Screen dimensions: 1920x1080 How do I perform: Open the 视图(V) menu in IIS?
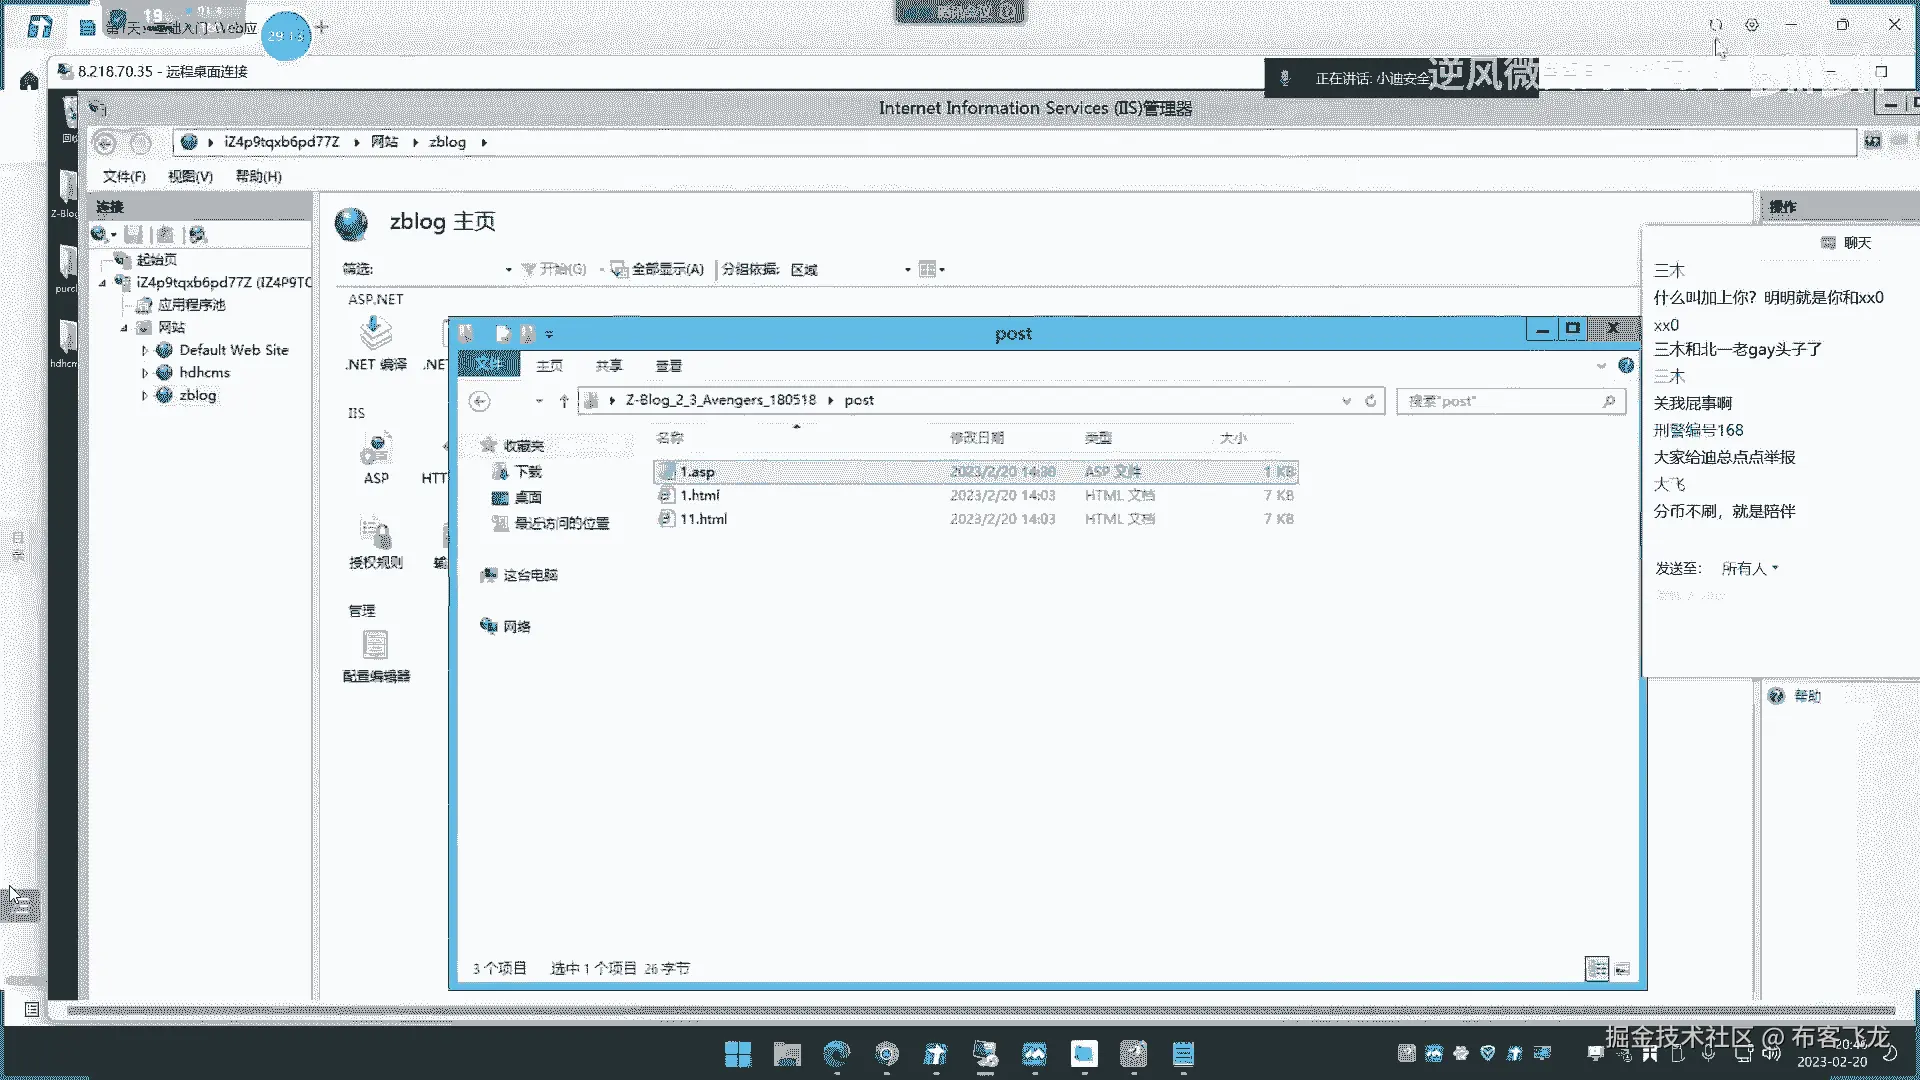pyautogui.click(x=190, y=177)
